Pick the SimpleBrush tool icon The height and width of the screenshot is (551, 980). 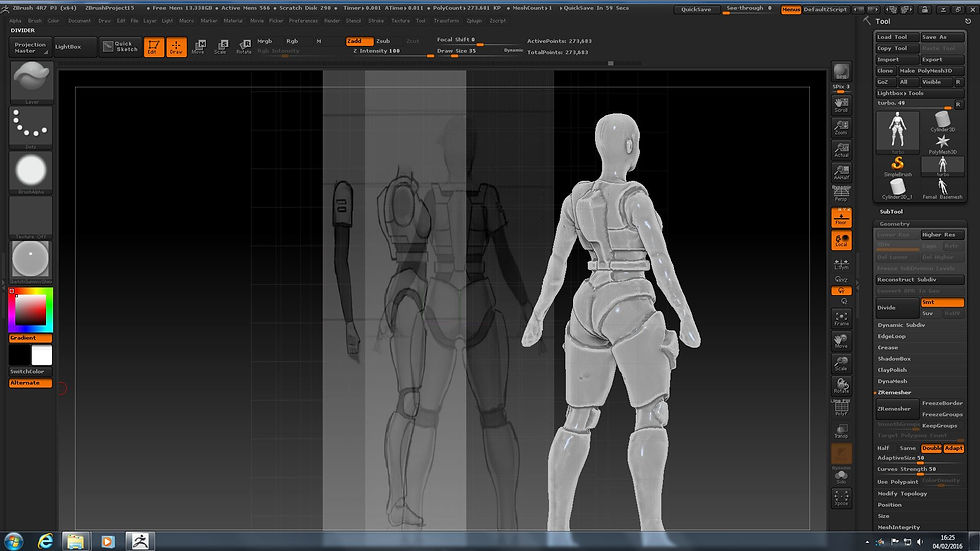(897, 165)
